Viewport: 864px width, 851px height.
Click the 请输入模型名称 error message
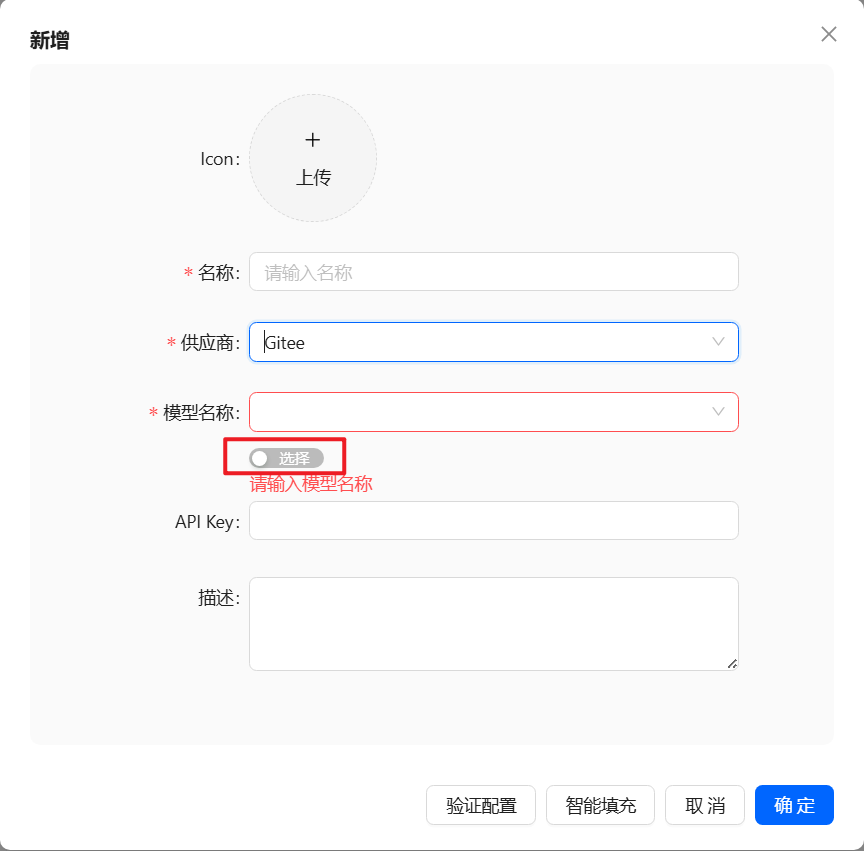pyautogui.click(x=311, y=485)
